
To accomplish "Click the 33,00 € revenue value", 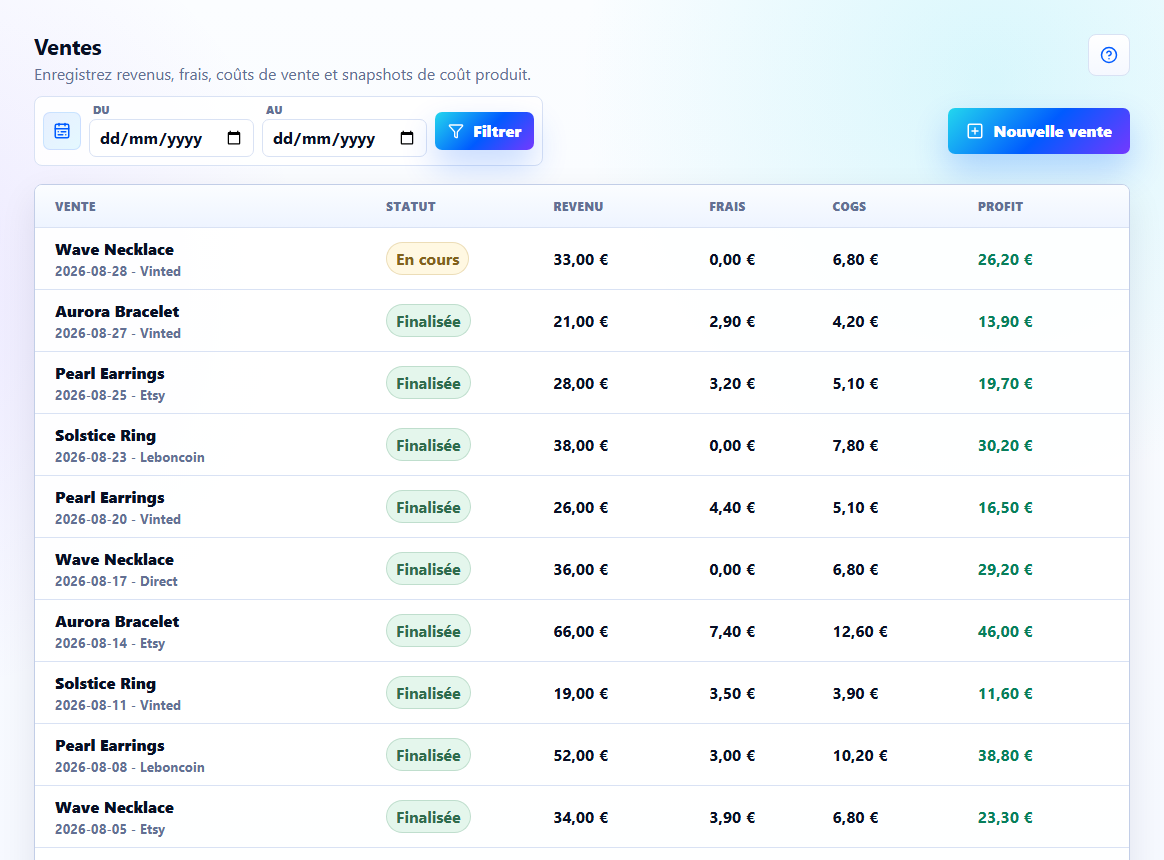I will pyautogui.click(x=581, y=260).
